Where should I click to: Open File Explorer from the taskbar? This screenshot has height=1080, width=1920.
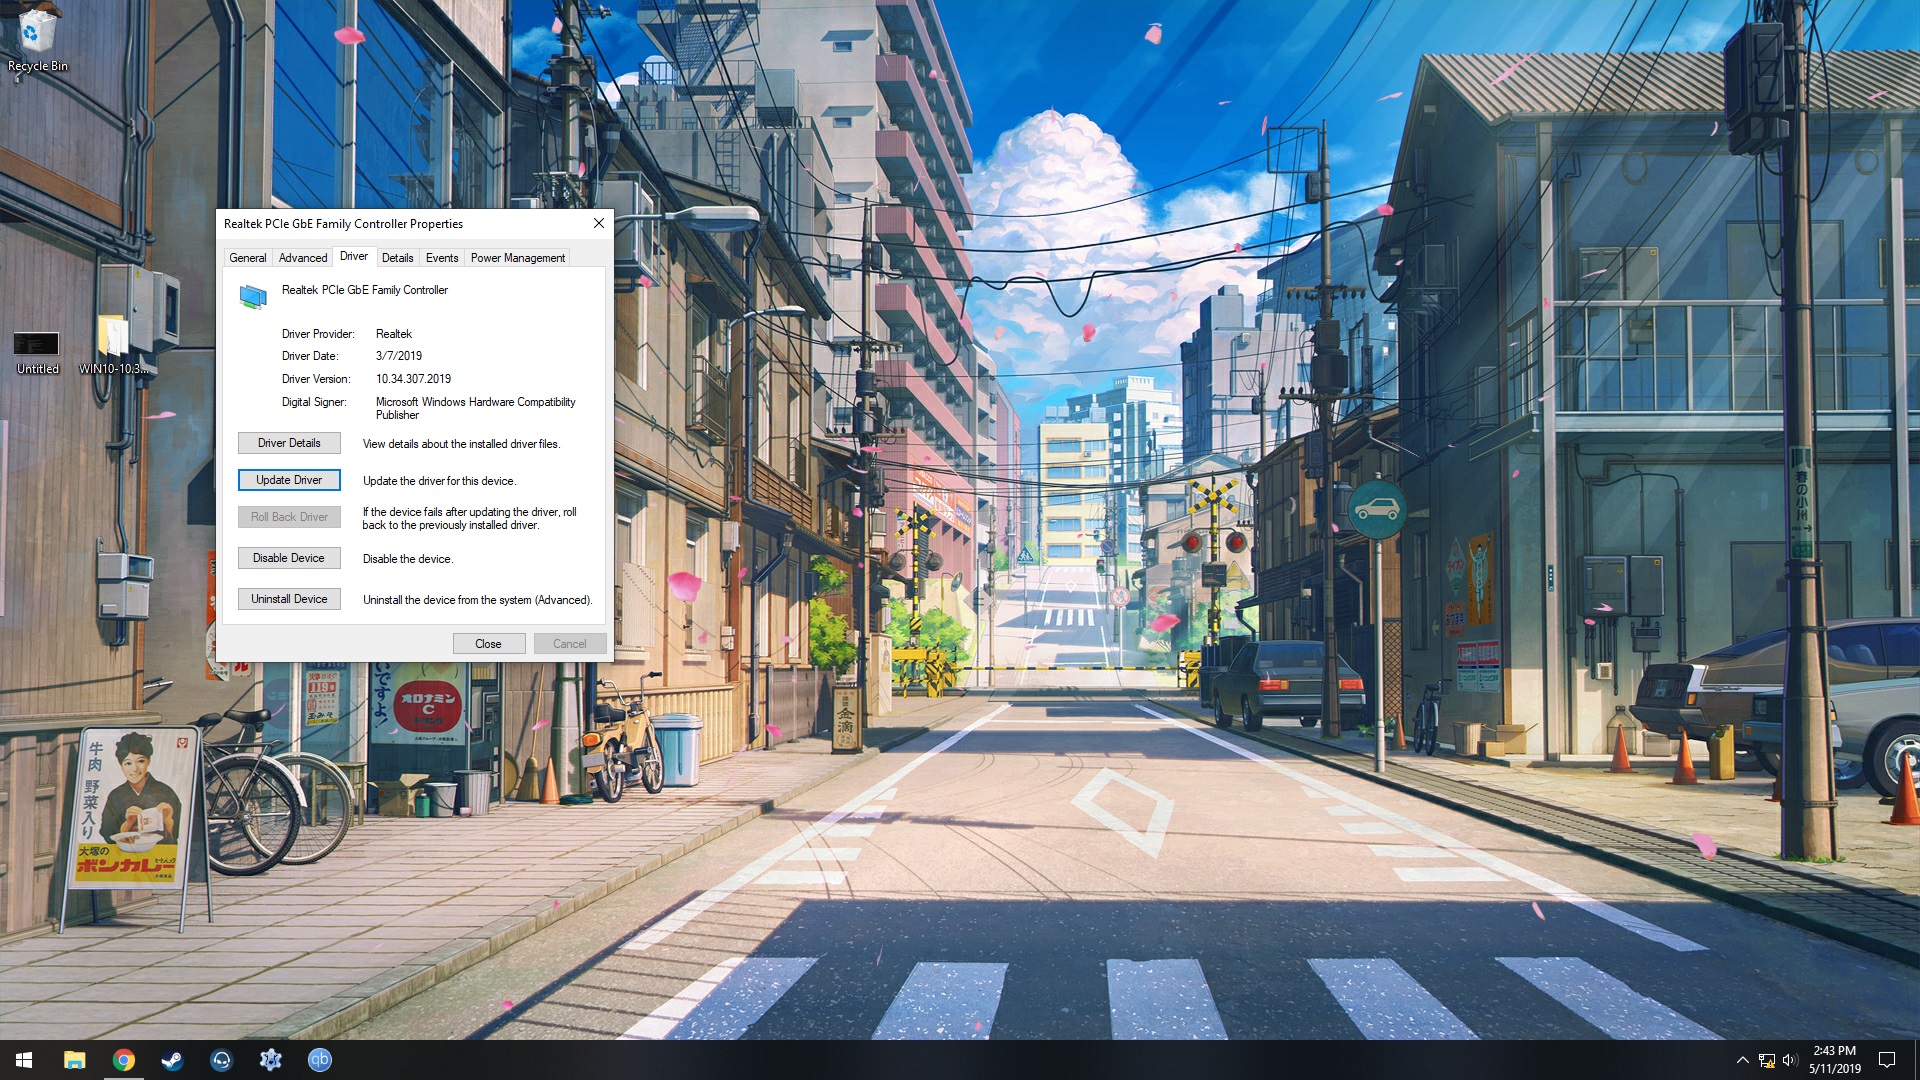pyautogui.click(x=75, y=1060)
